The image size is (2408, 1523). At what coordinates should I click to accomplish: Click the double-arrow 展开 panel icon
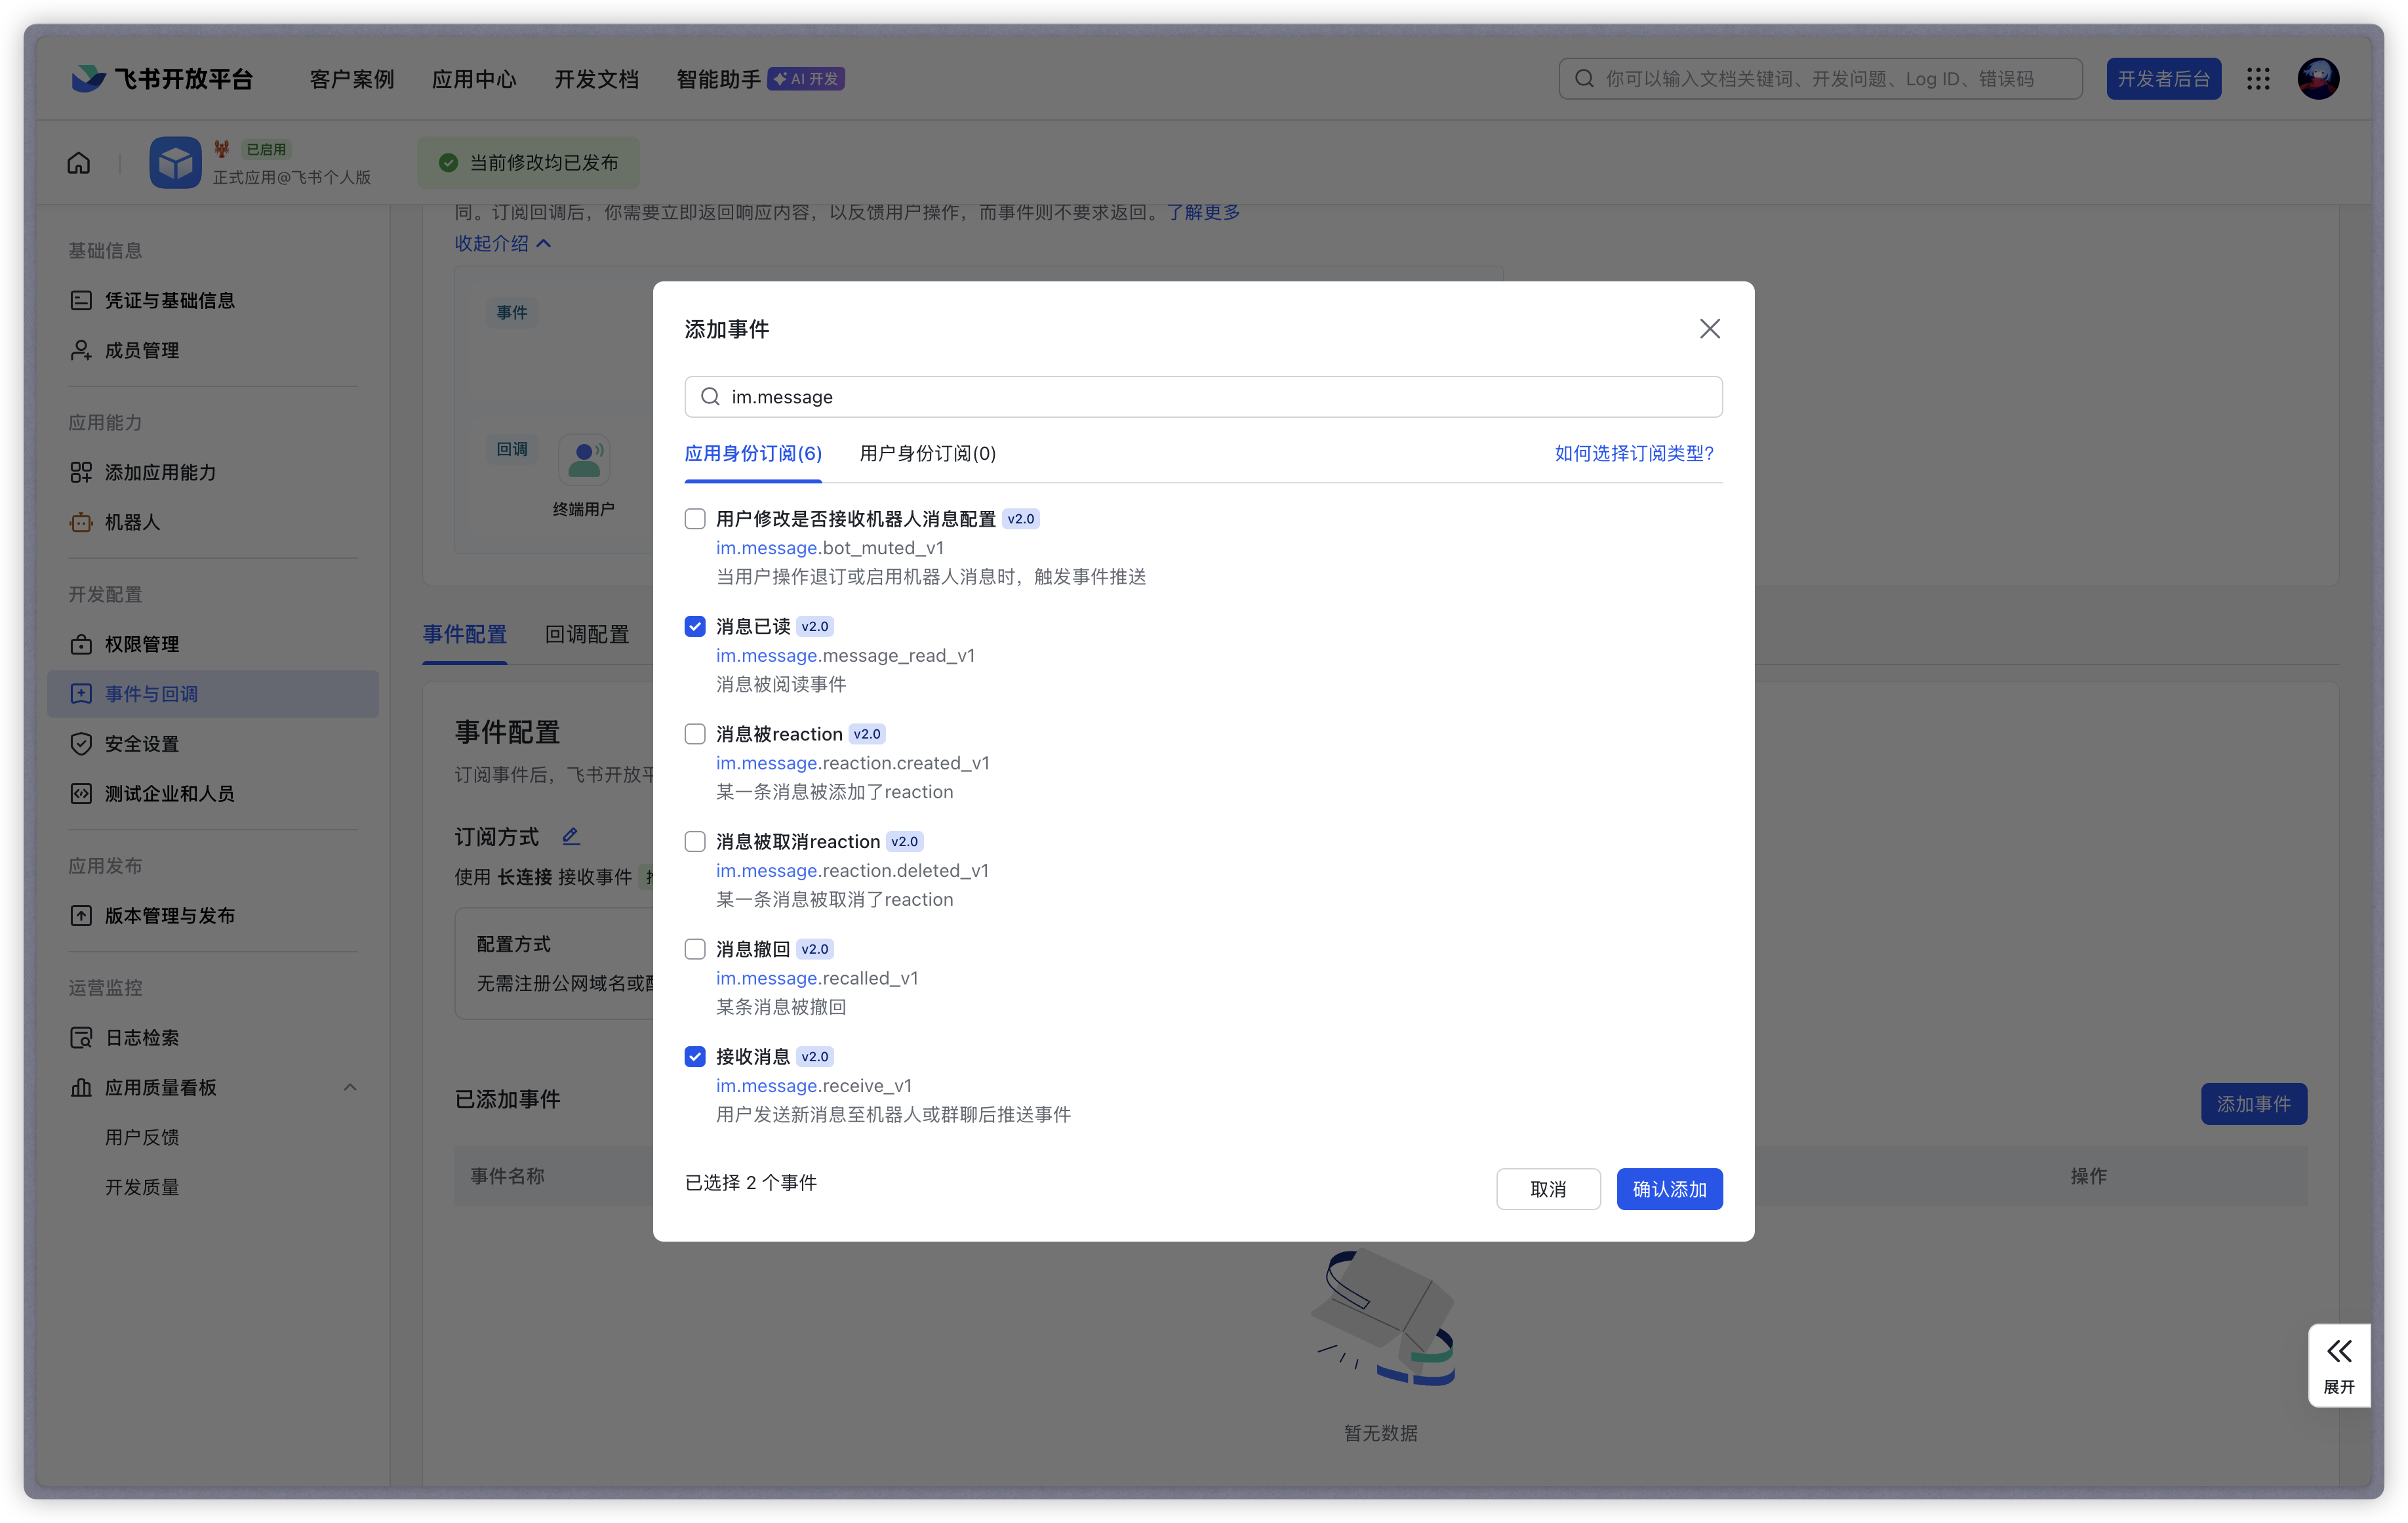(2338, 1352)
